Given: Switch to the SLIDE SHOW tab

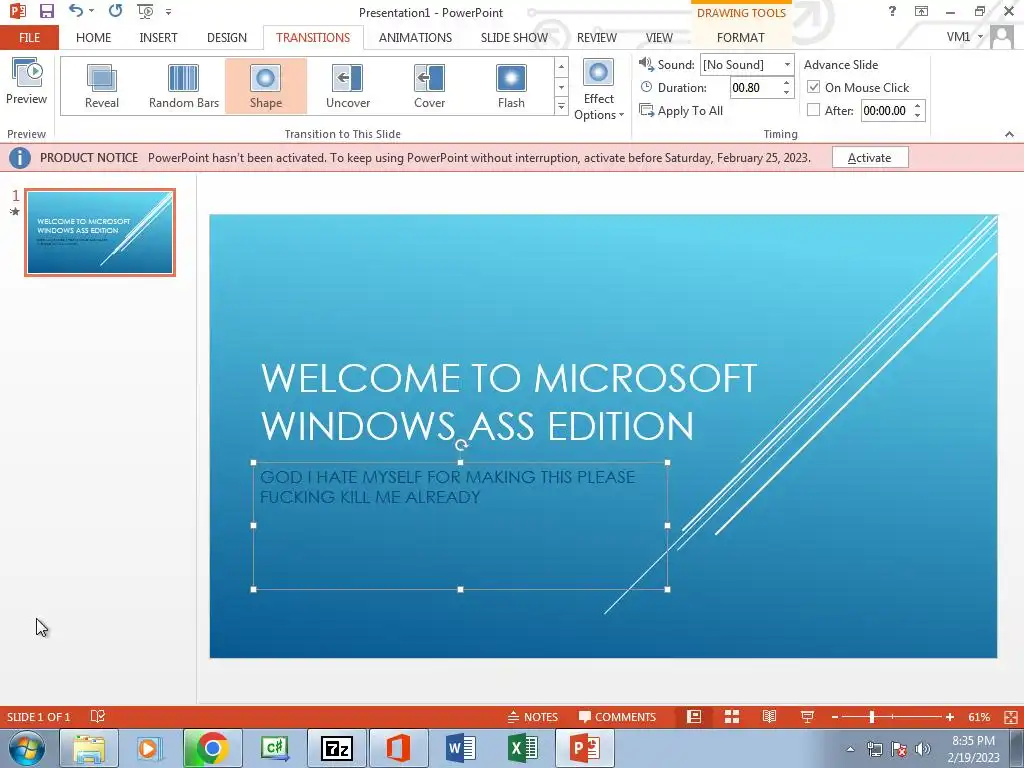Looking at the screenshot, I should coord(515,37).
